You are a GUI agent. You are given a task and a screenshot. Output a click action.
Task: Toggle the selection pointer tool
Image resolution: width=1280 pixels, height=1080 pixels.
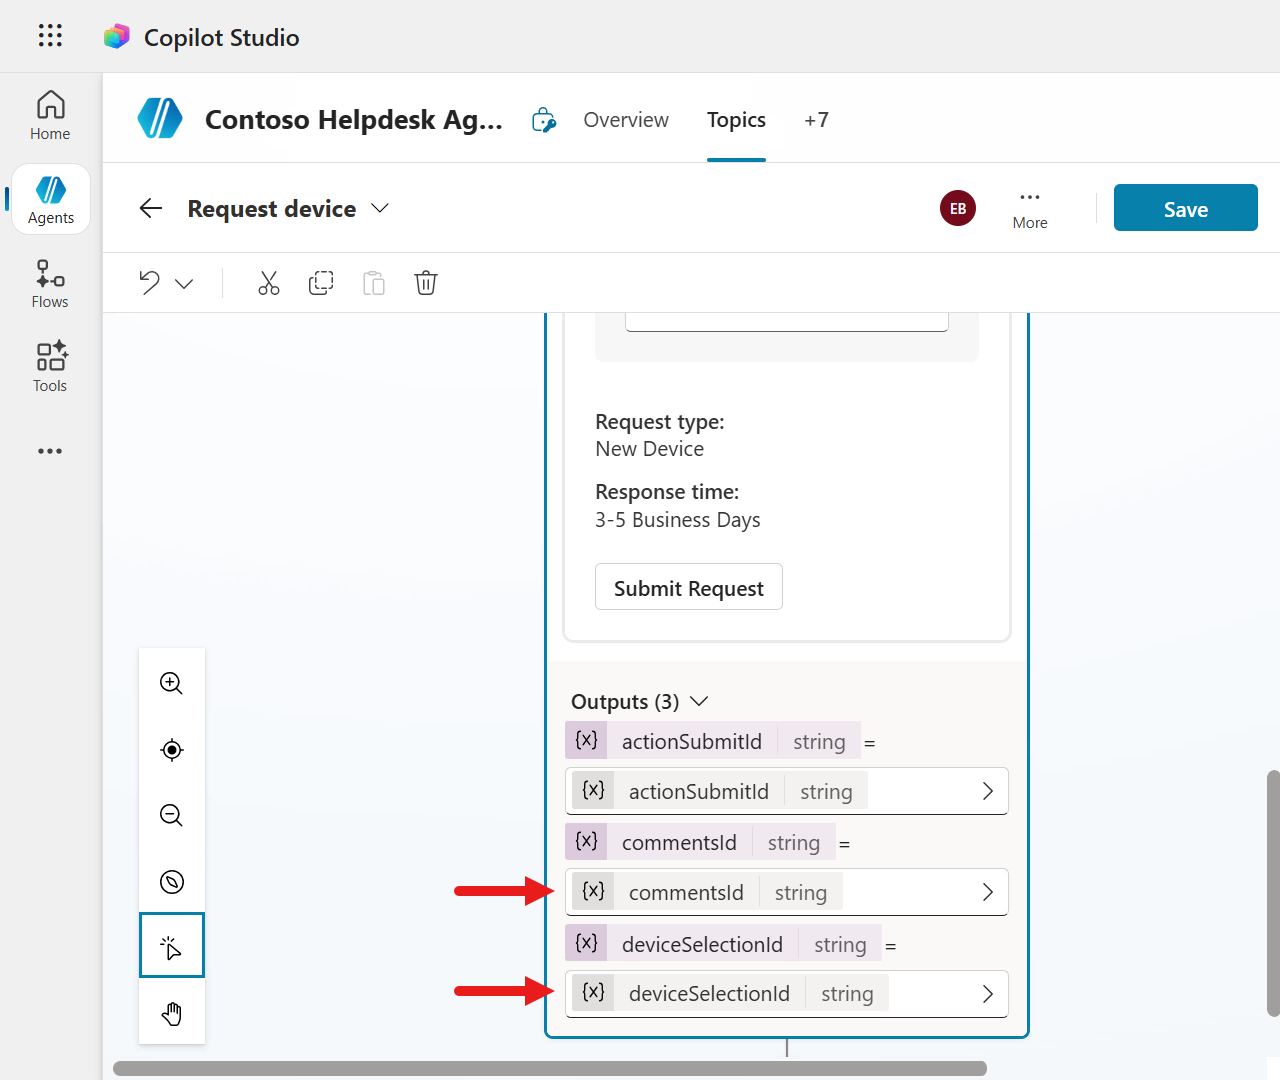click(172, 946)
